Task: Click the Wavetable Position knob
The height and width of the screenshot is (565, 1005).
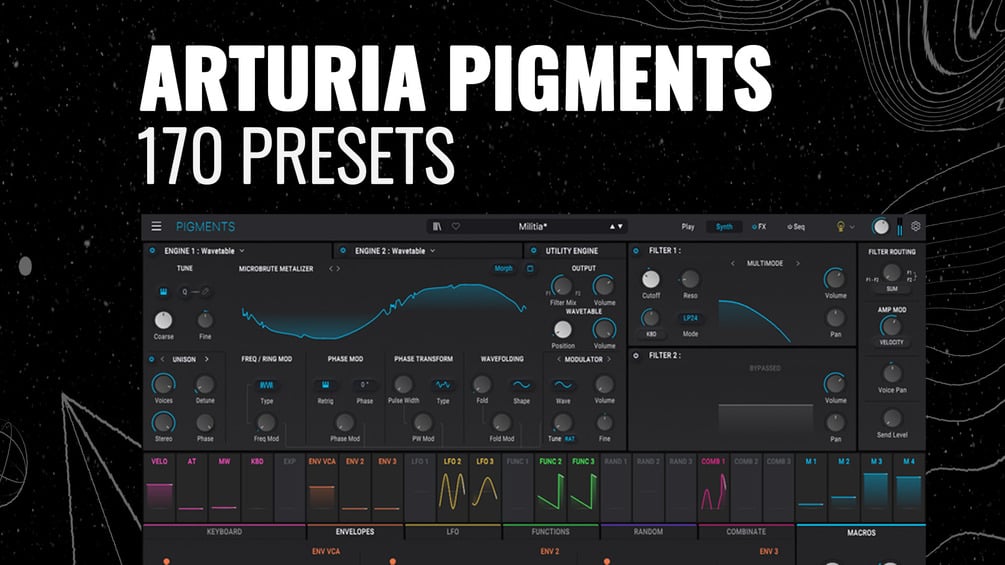Action: pos(562,329)
